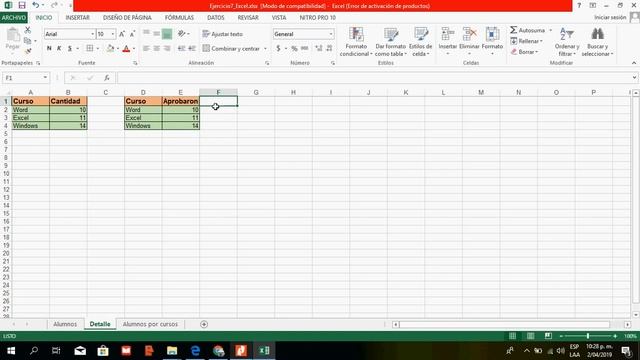Select cell E1 Aprobaron

coord(180,101)
